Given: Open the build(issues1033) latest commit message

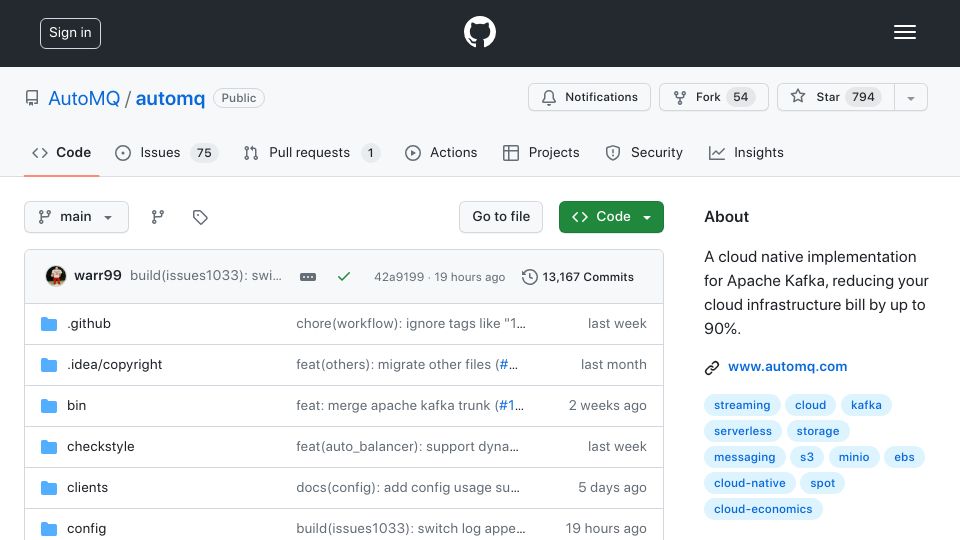Looking at the screenshot, I should click(206, 276).
